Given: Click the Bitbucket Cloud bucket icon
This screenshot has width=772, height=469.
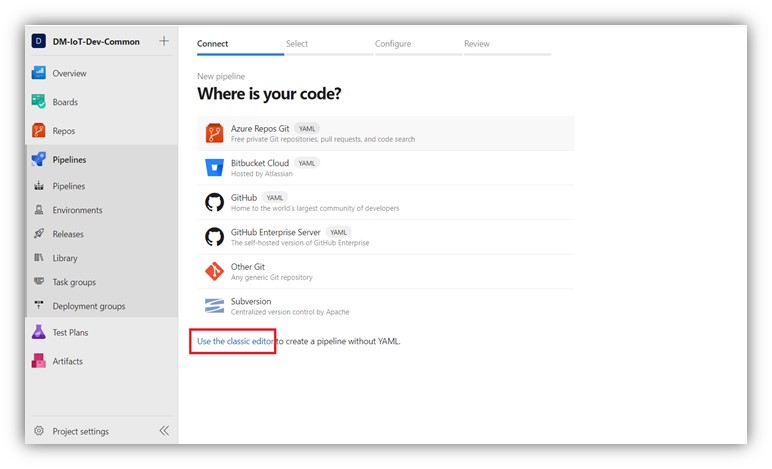Looking at the screenshot, I should tap(214, 167).
